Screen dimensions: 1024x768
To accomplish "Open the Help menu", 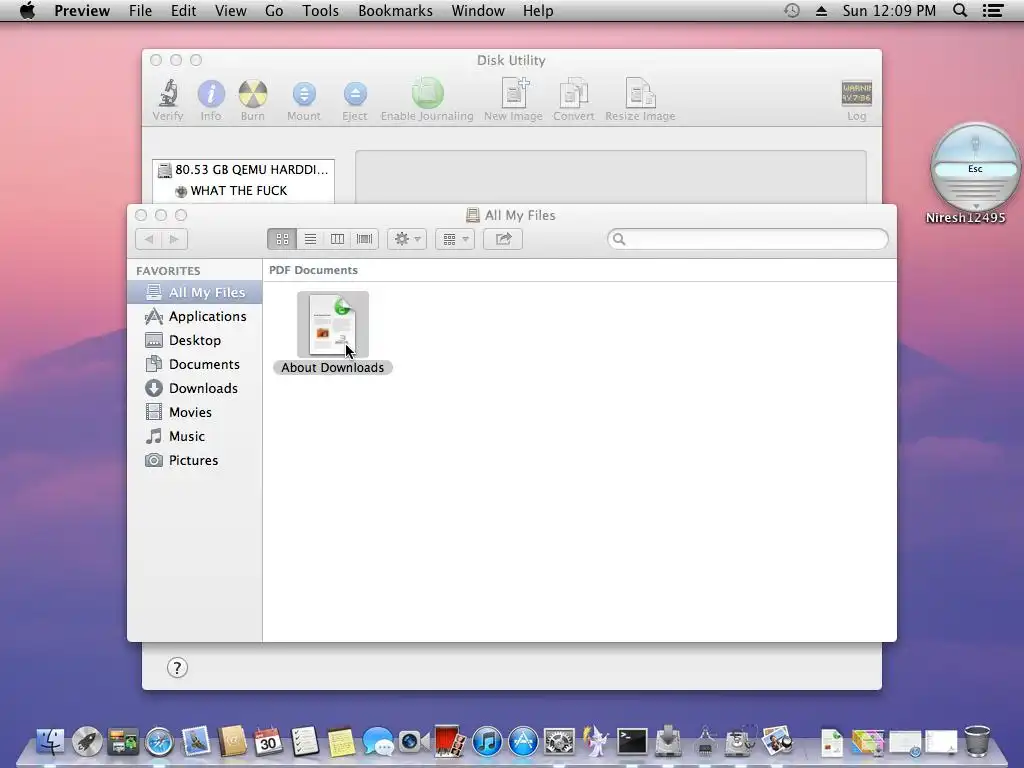I will (538, 11).
